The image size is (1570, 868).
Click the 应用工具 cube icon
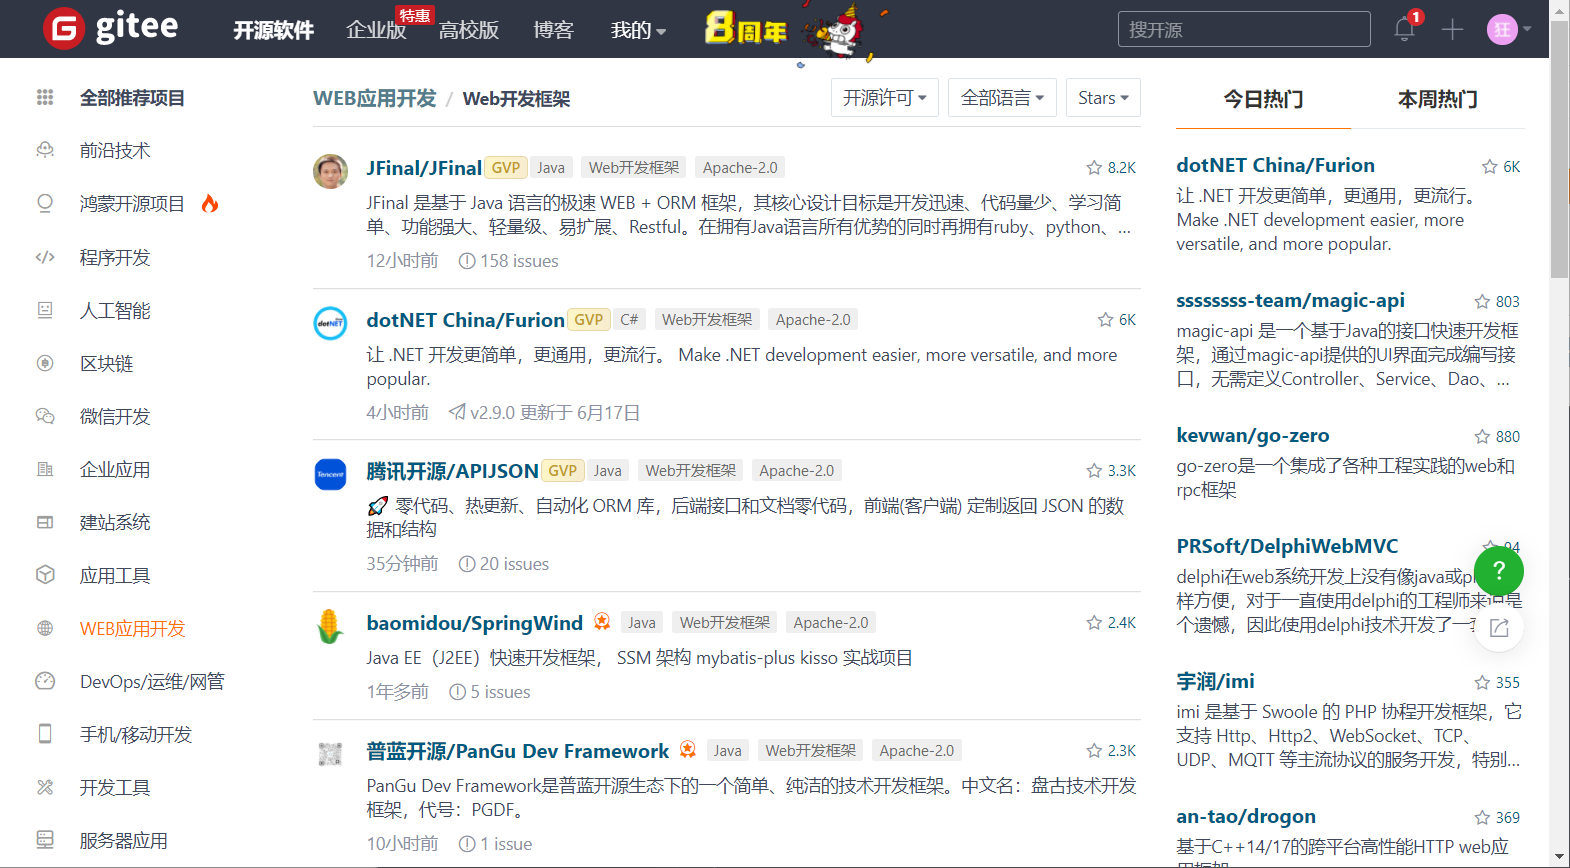click(45, 575)
